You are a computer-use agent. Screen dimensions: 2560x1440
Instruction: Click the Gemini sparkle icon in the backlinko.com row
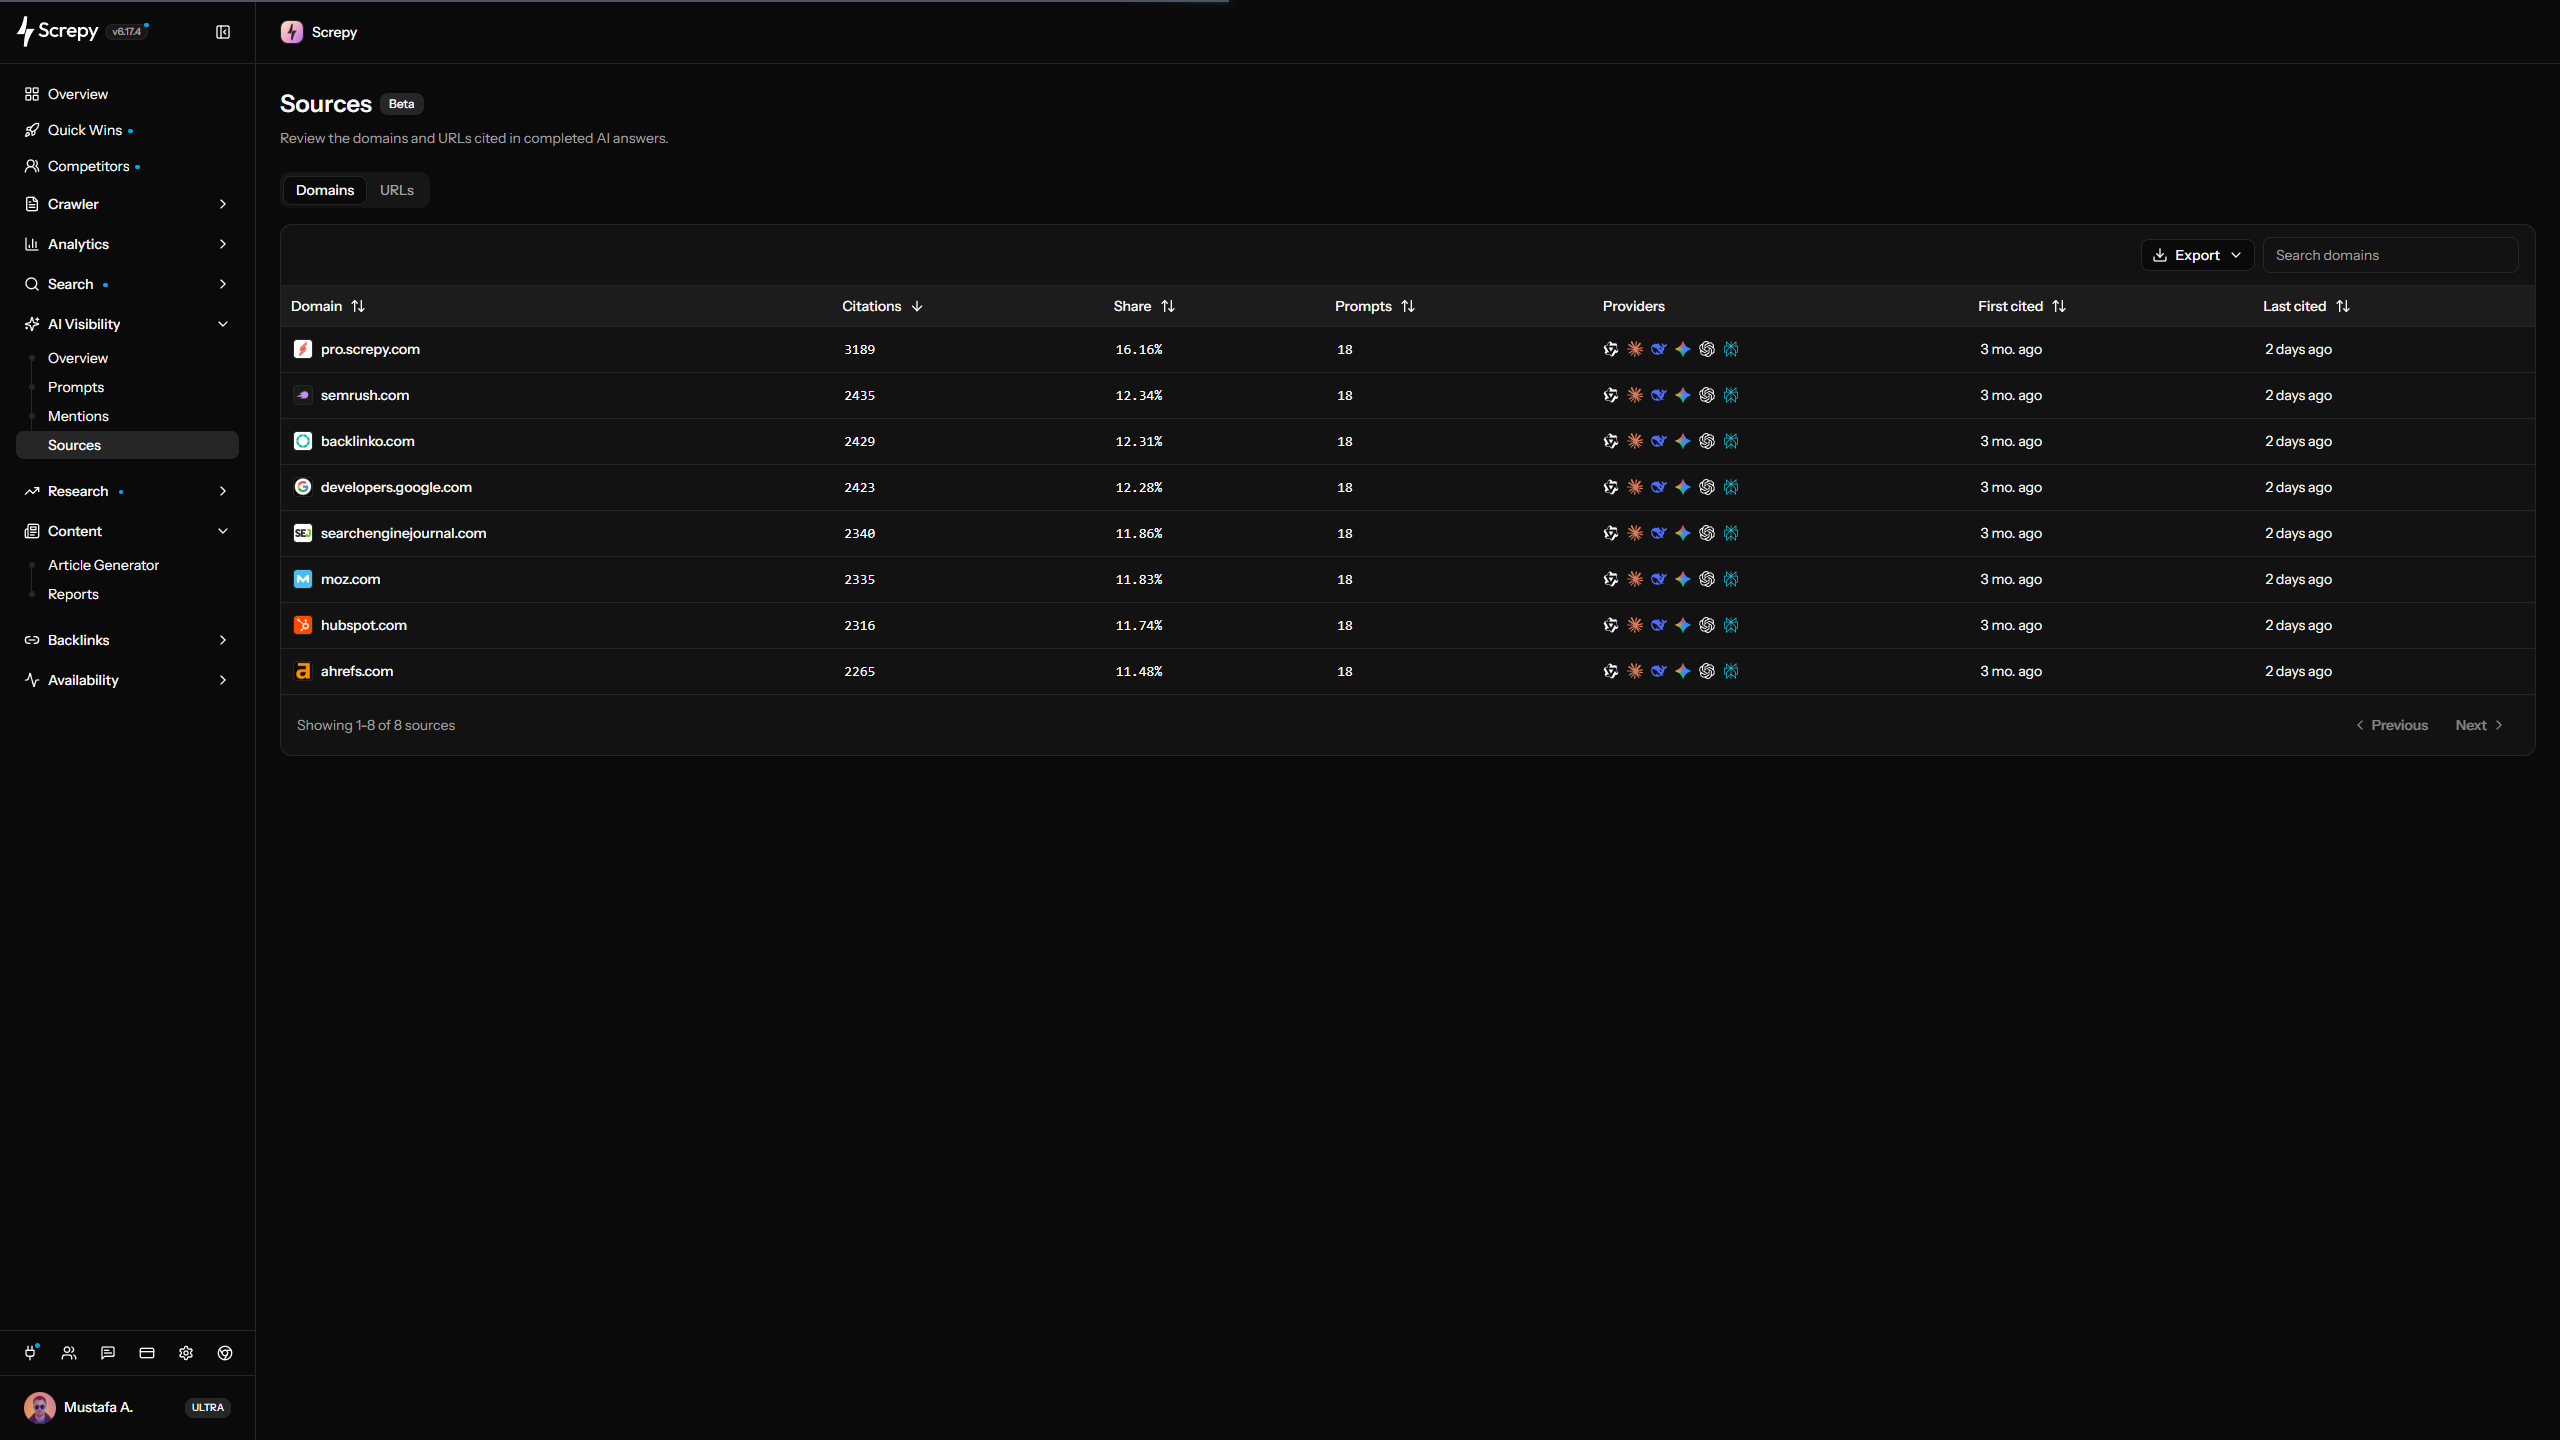(x=1683, y=441)
